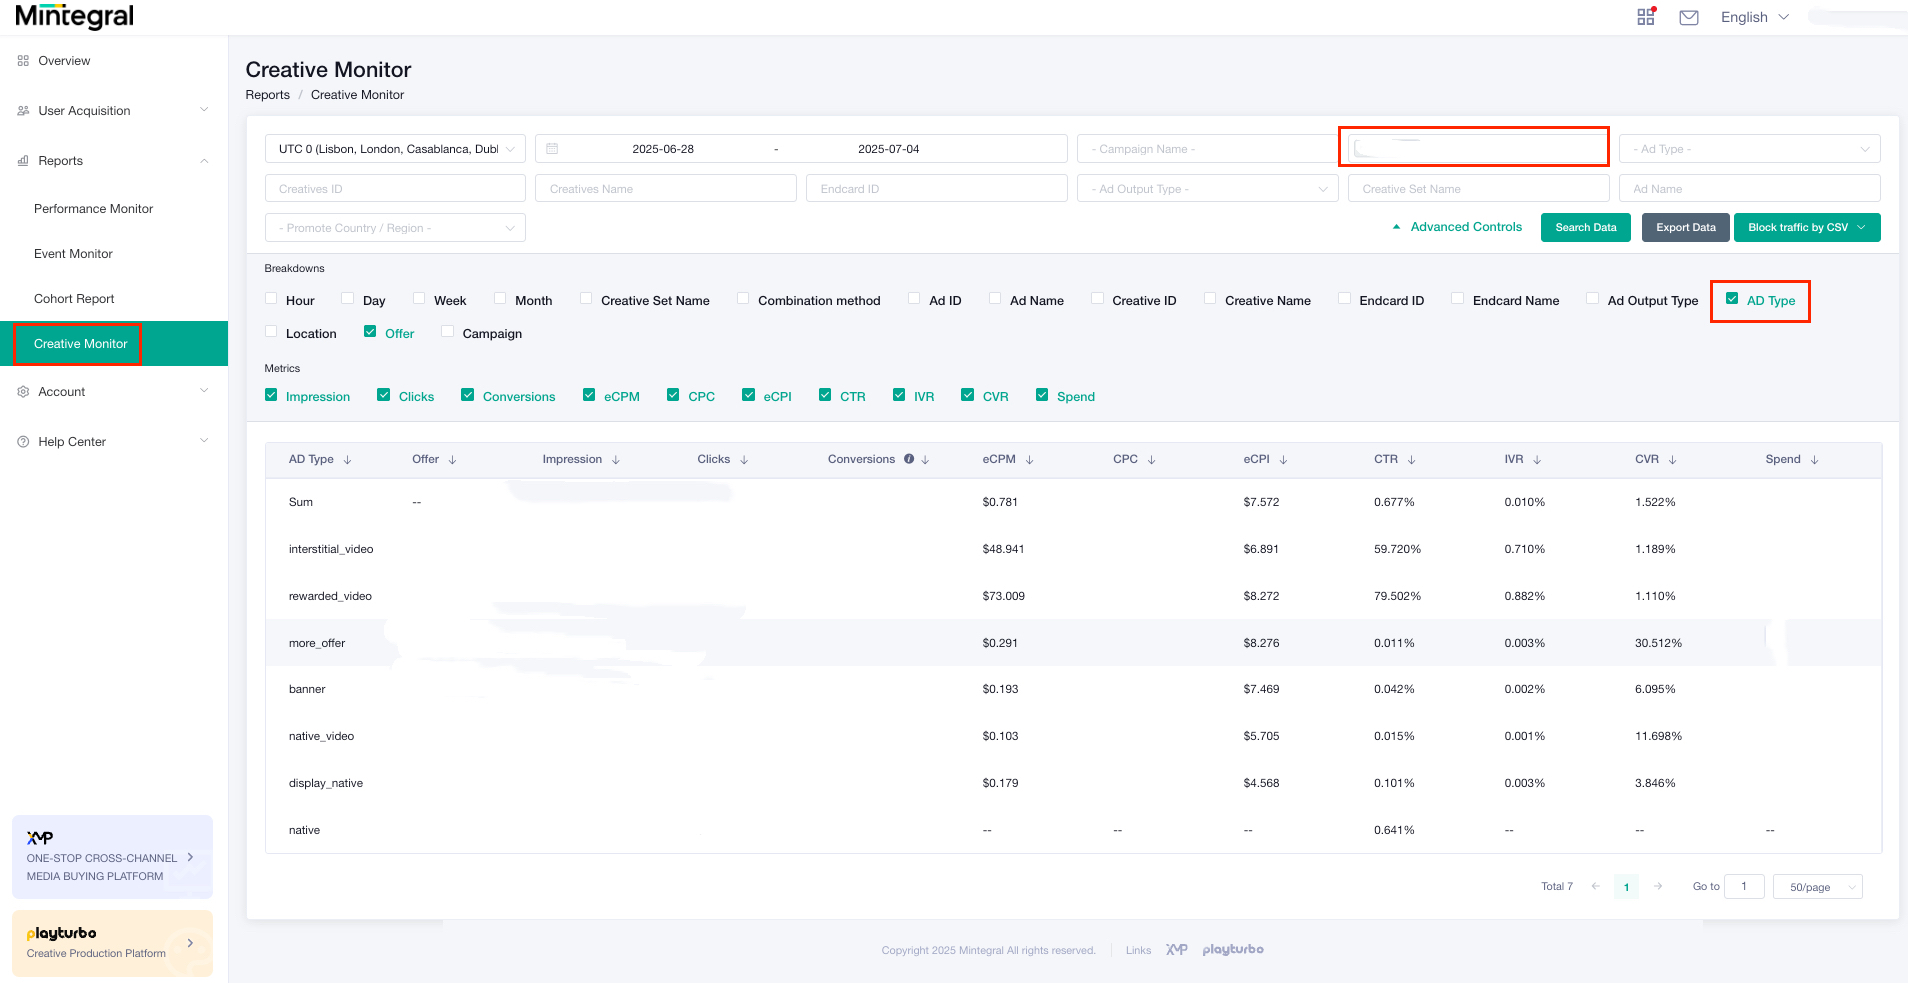This screenshot has height=983, width=1908.
Task: Click the Help Center question-mark icon
Action: coord(22,441)
